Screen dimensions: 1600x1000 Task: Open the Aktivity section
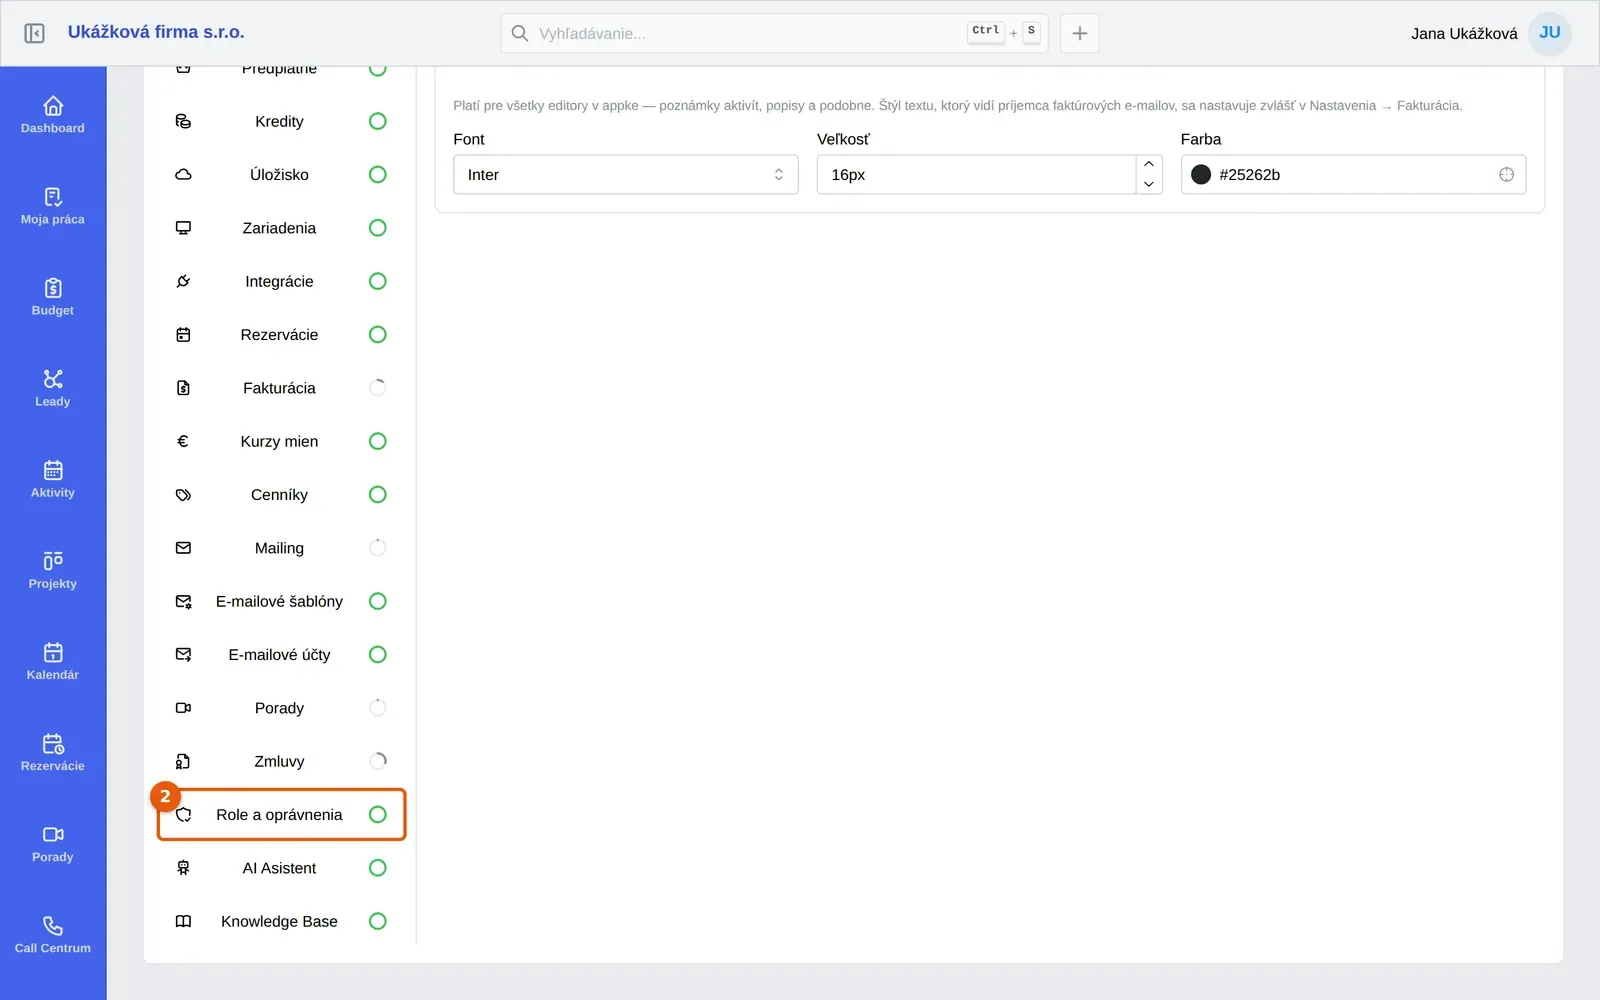(53, 479)
